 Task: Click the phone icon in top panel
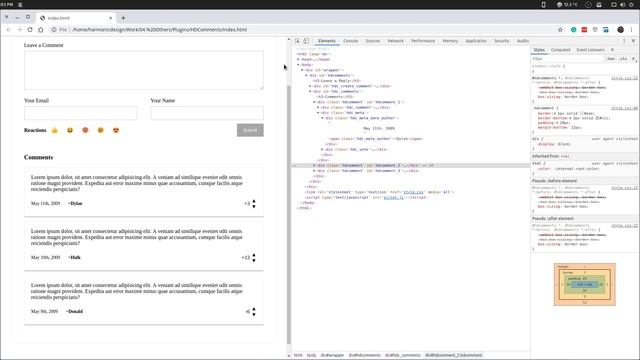click(544, 4)
